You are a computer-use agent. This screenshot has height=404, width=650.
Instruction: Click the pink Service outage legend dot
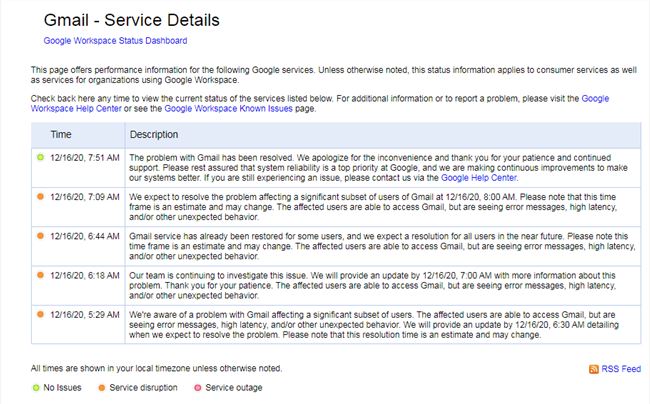pos(198,388)
